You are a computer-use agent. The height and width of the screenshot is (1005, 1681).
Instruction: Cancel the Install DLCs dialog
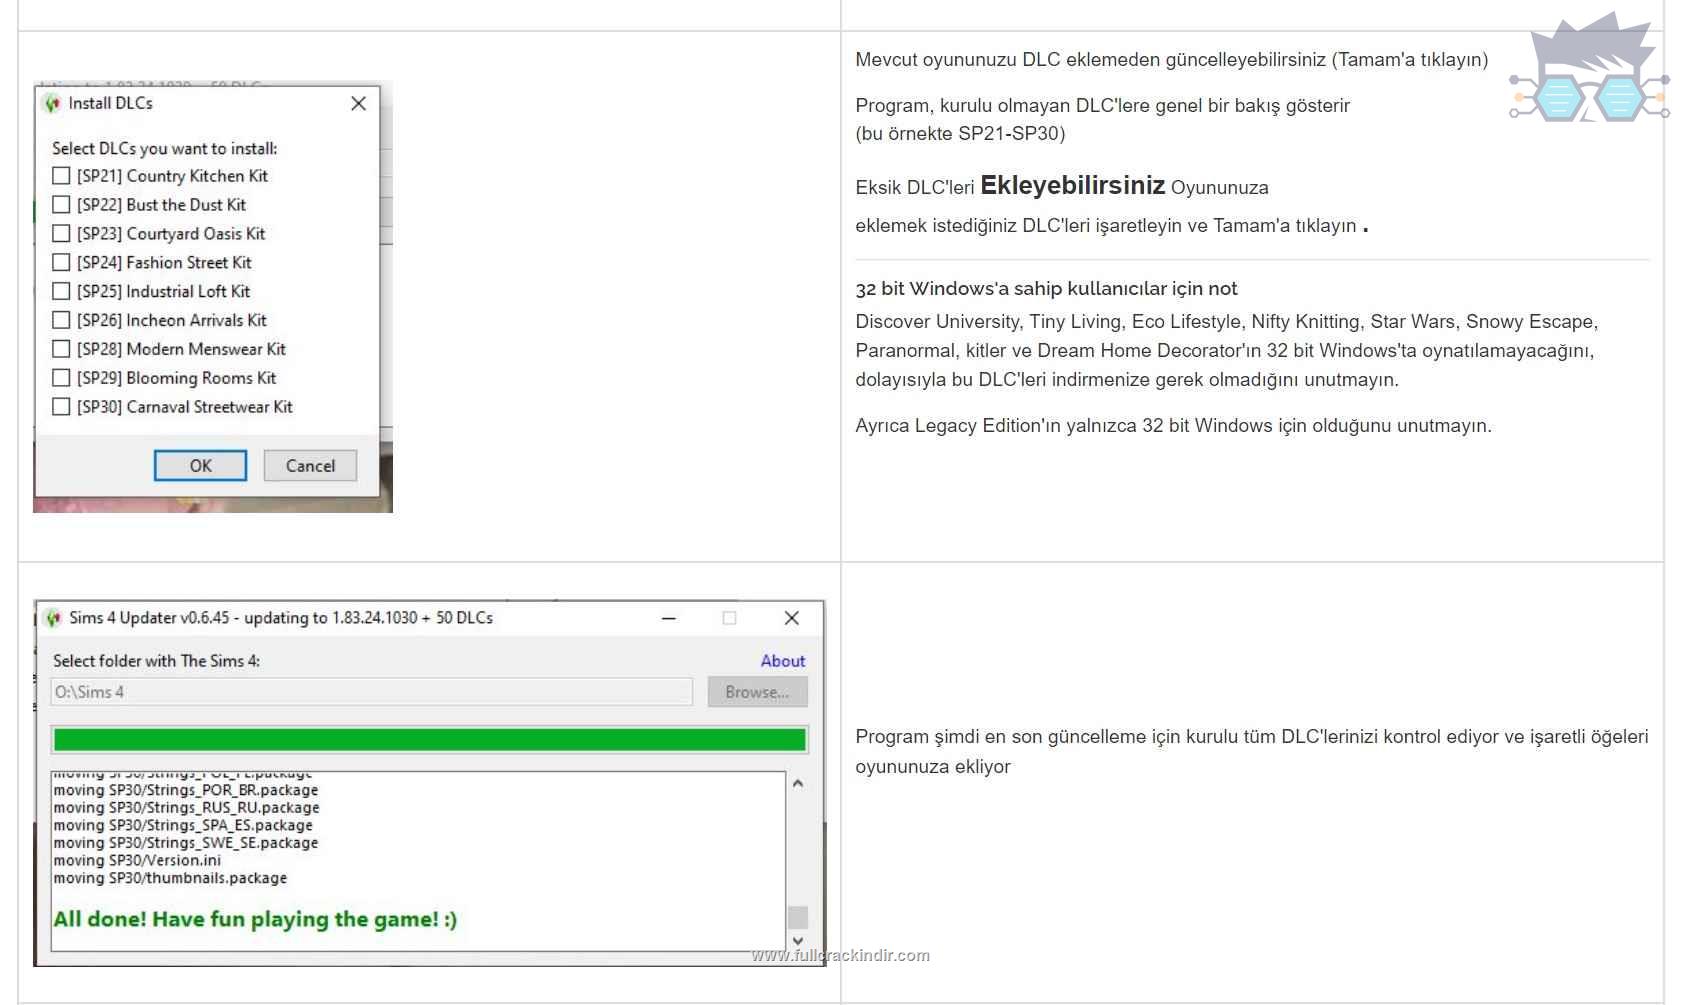(x=310, y=466)
